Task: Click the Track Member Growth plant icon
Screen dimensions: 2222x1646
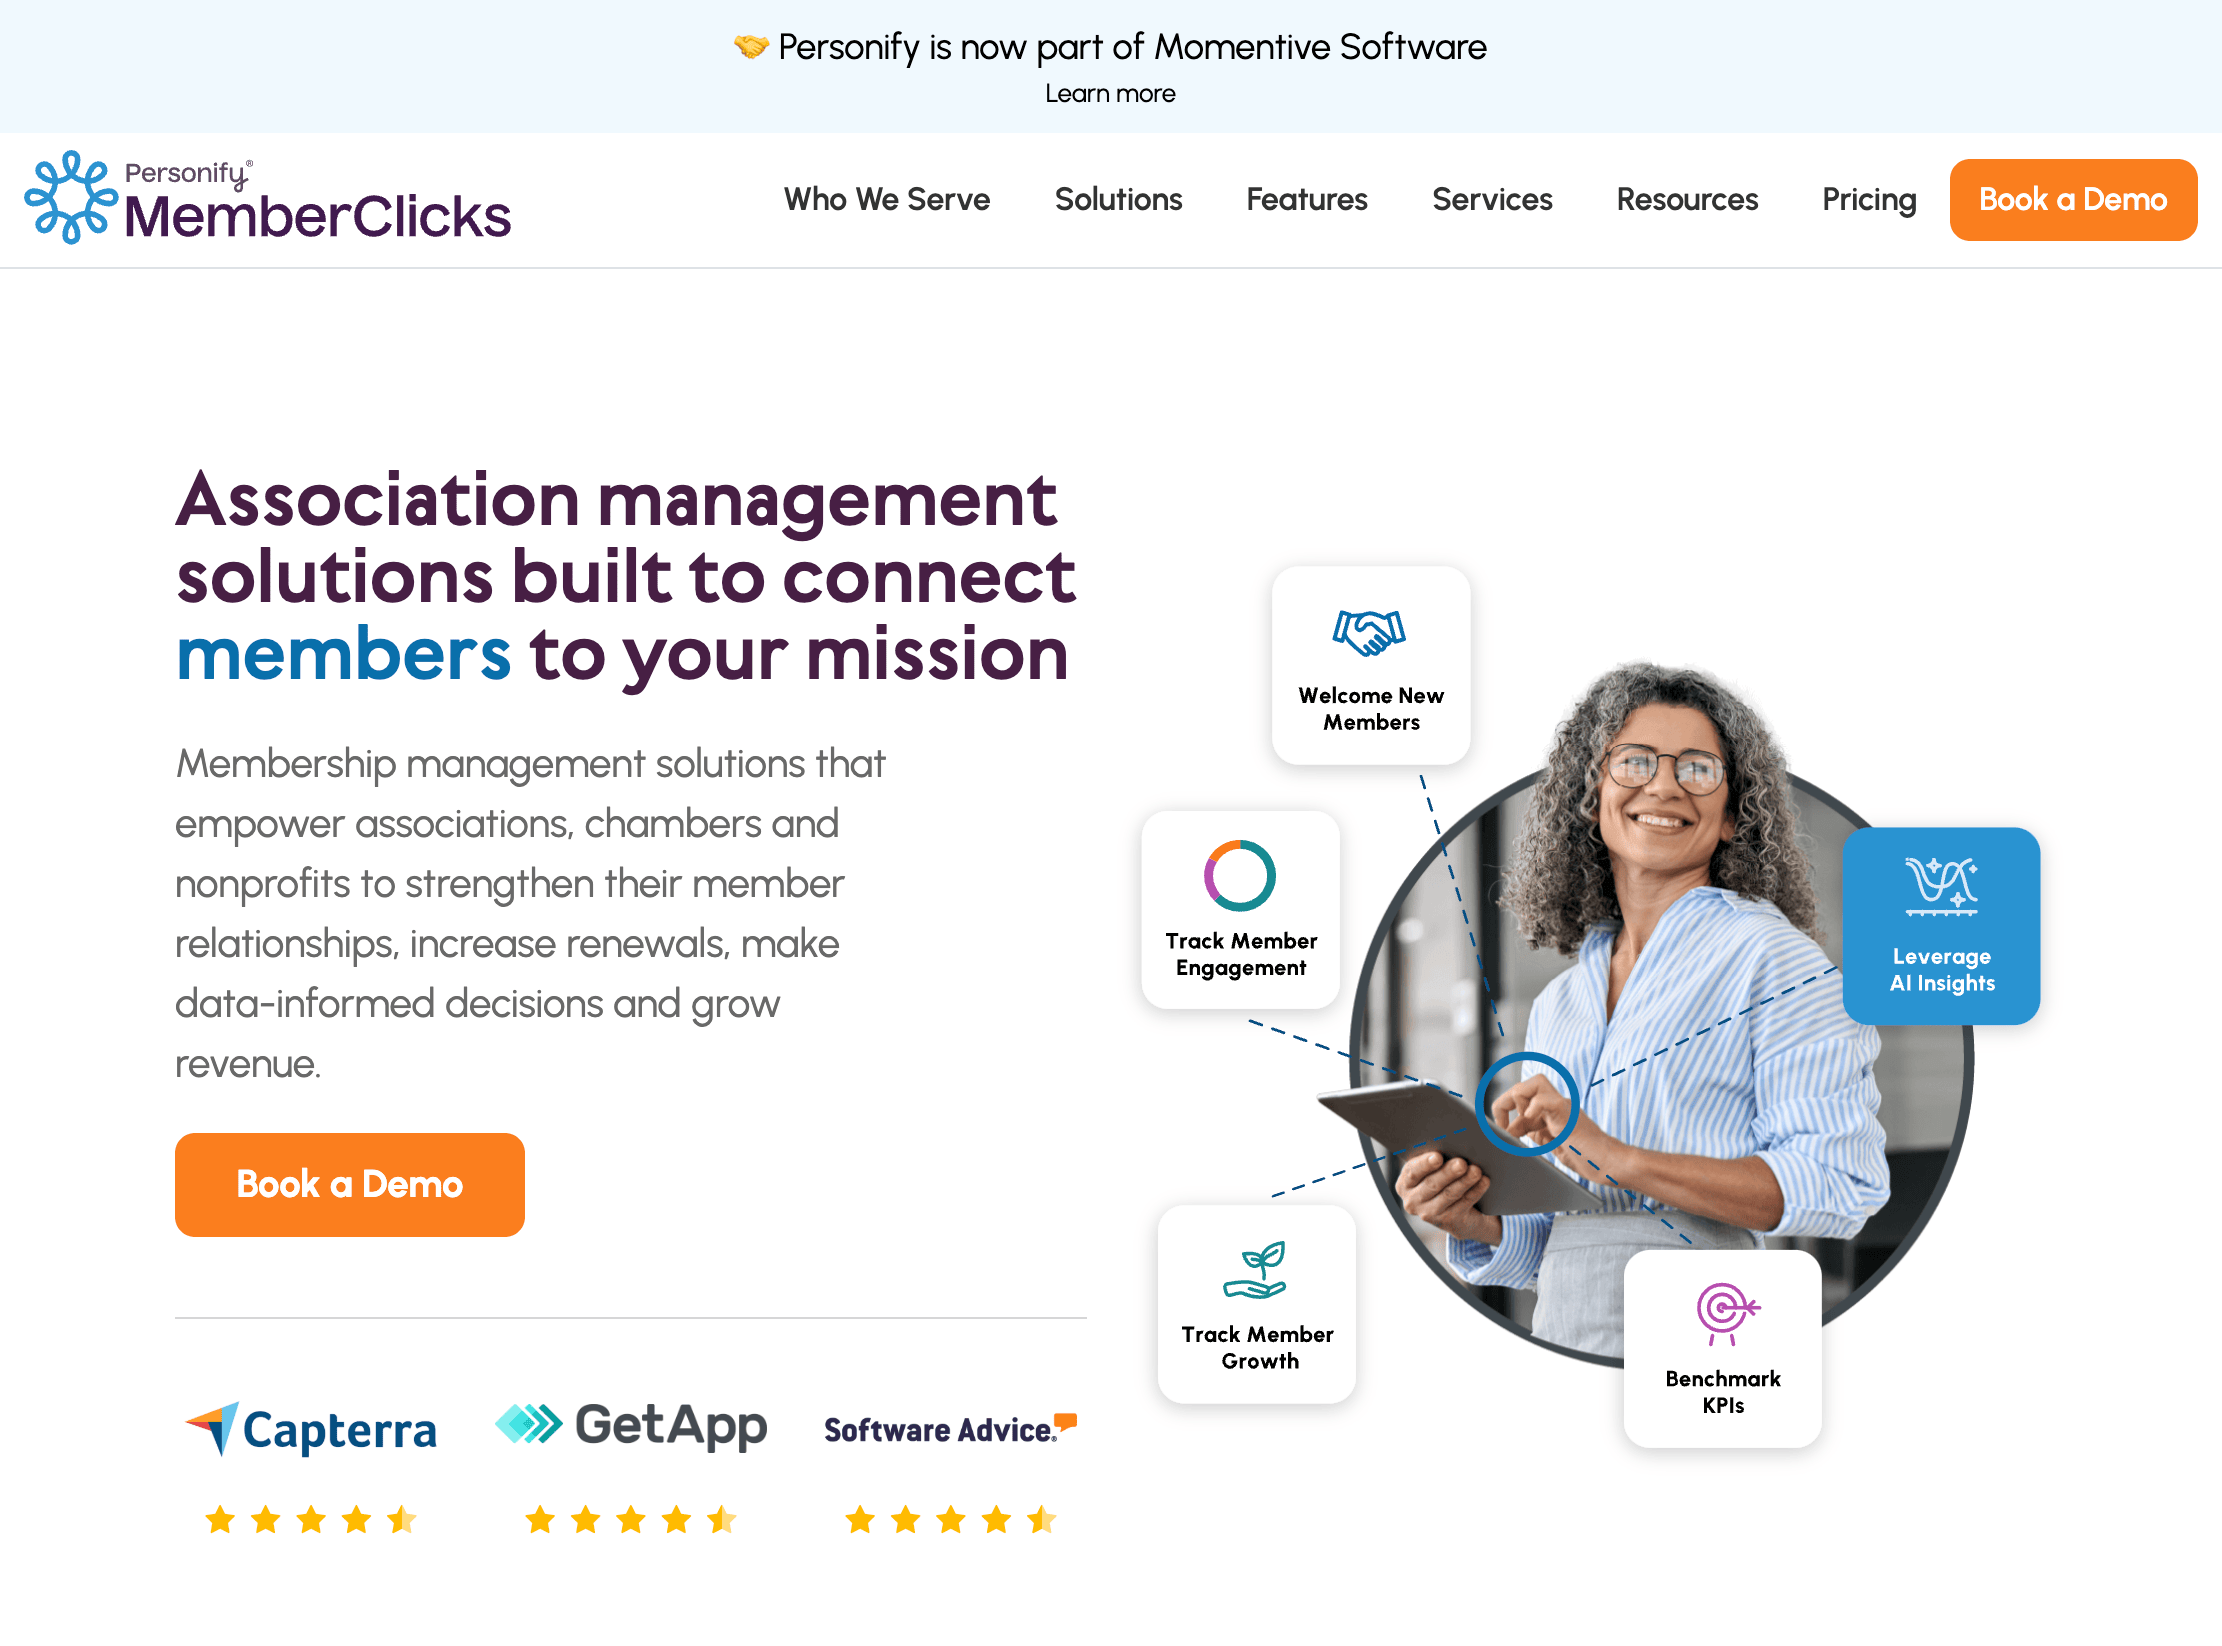Action: click(x=1255, y=1270)
